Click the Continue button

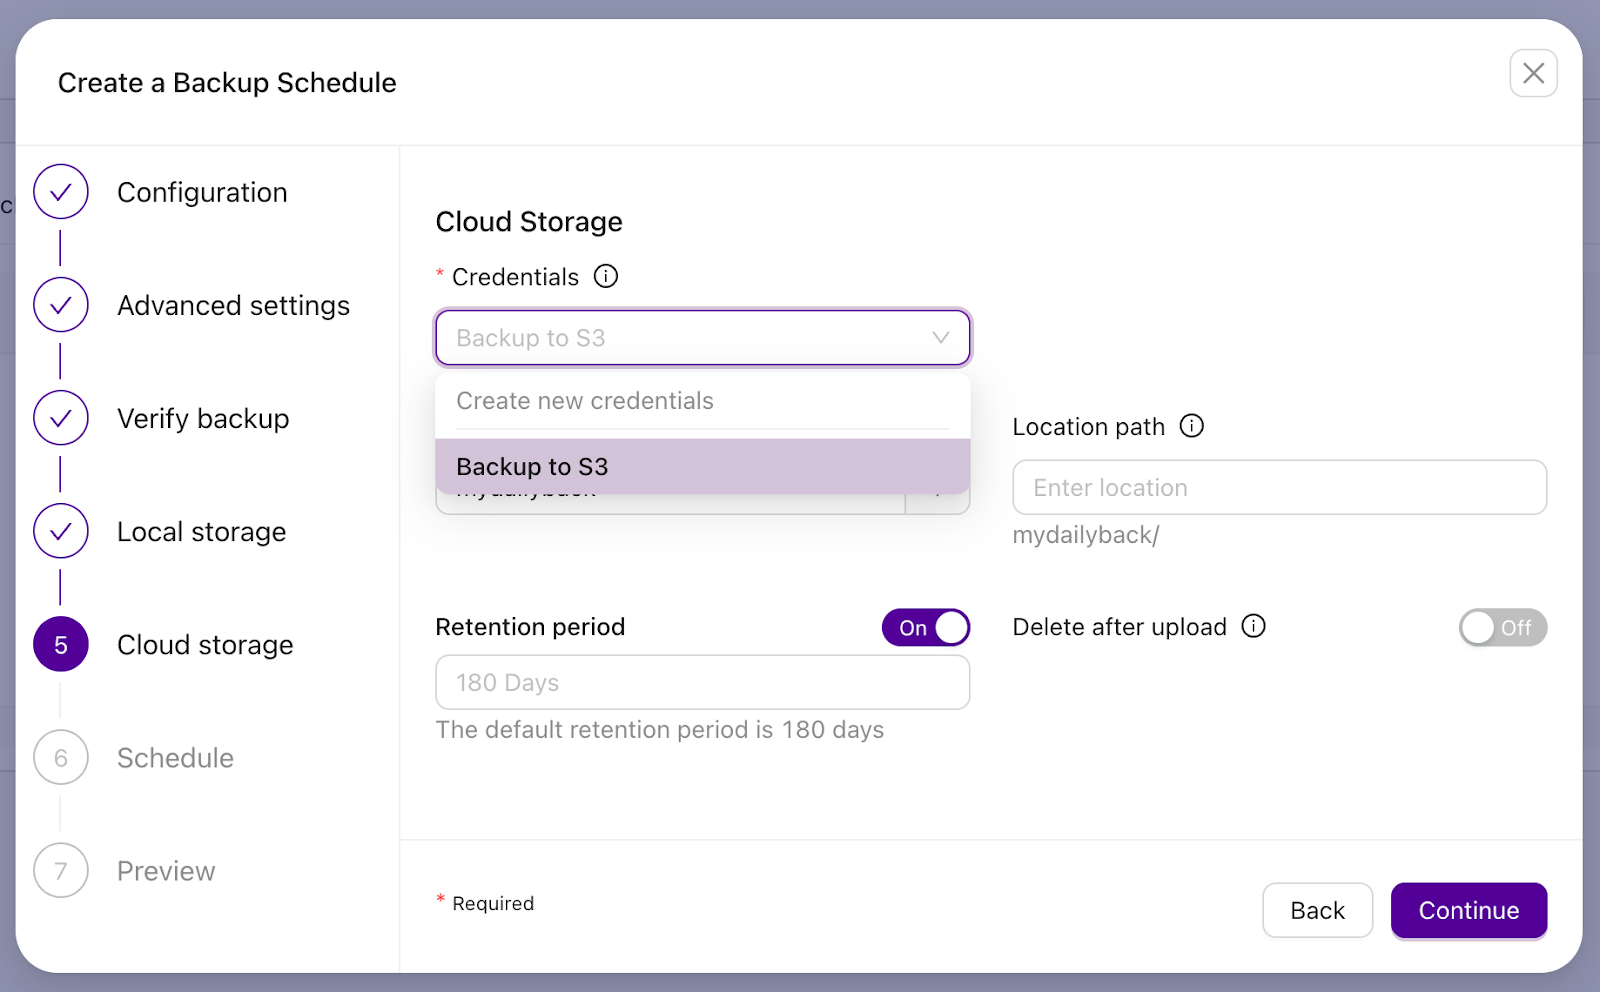tap(1469, 910)
